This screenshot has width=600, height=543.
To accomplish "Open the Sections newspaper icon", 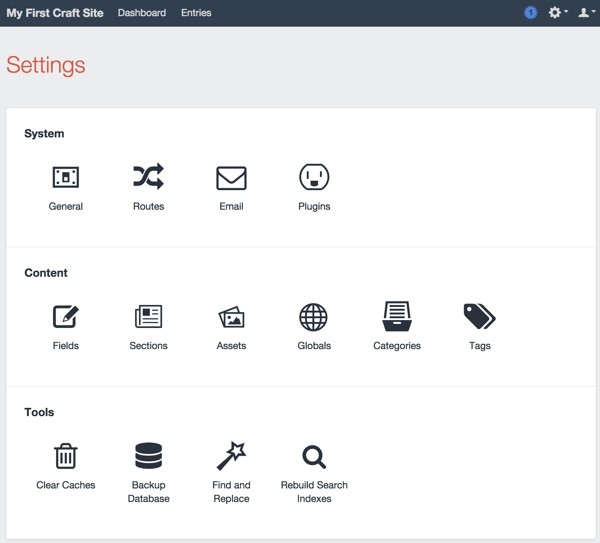I will (148, 316).
